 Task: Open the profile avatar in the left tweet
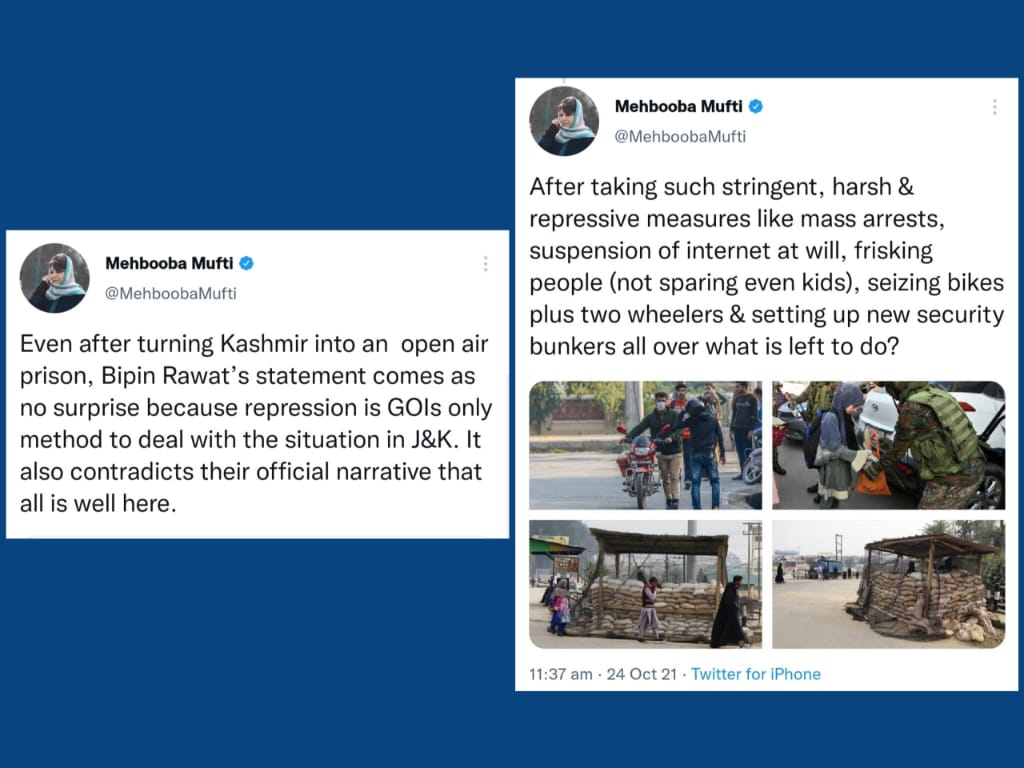(x=54, y=278)
